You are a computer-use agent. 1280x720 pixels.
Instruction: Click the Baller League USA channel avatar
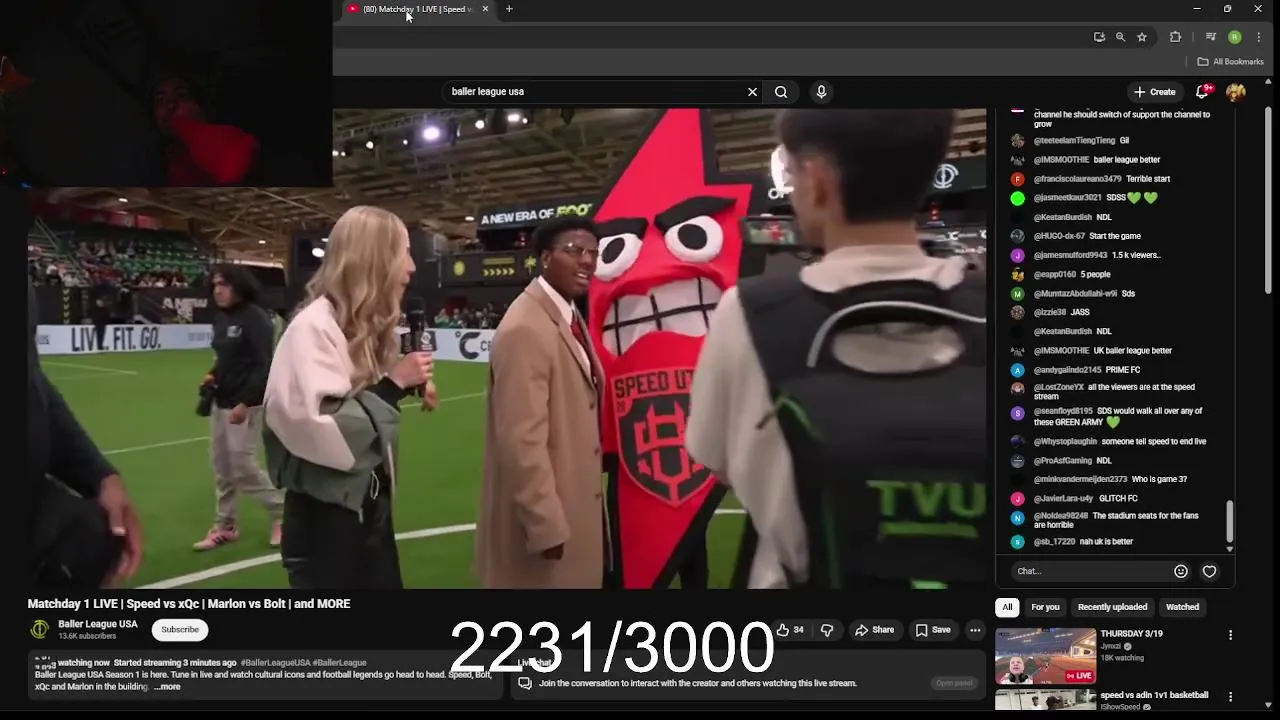pos(40,630)
